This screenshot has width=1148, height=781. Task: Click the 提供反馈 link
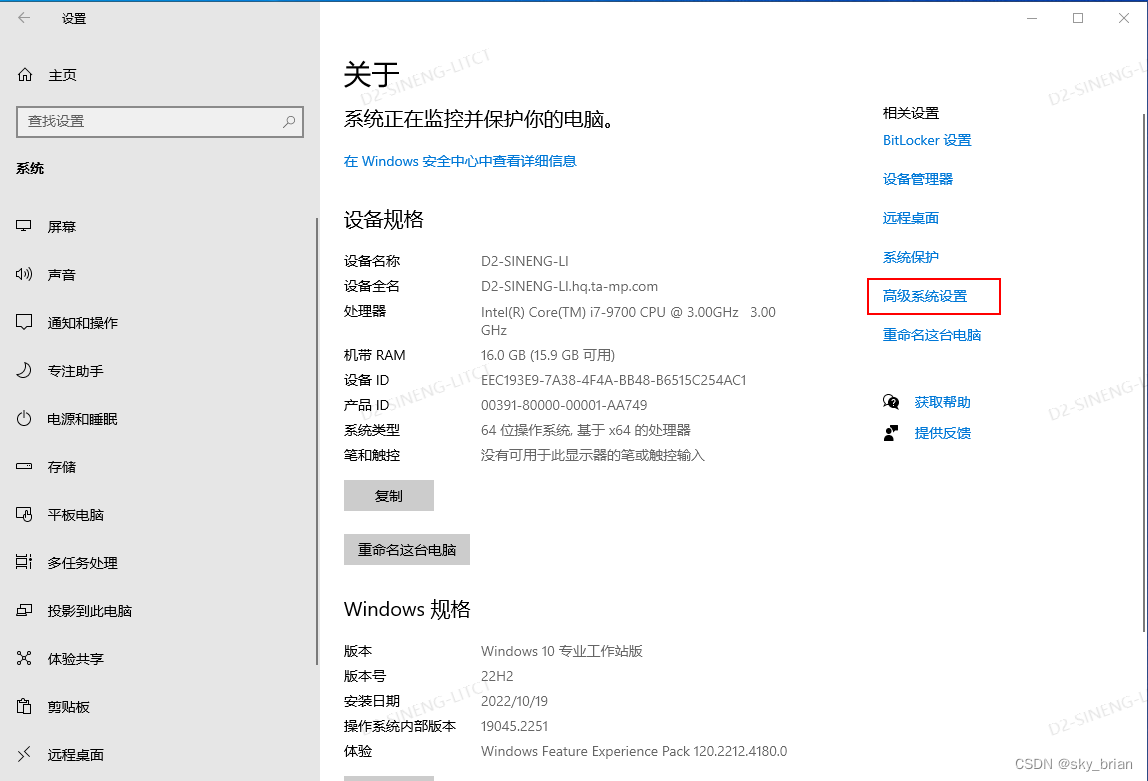(x=942, y=433)
